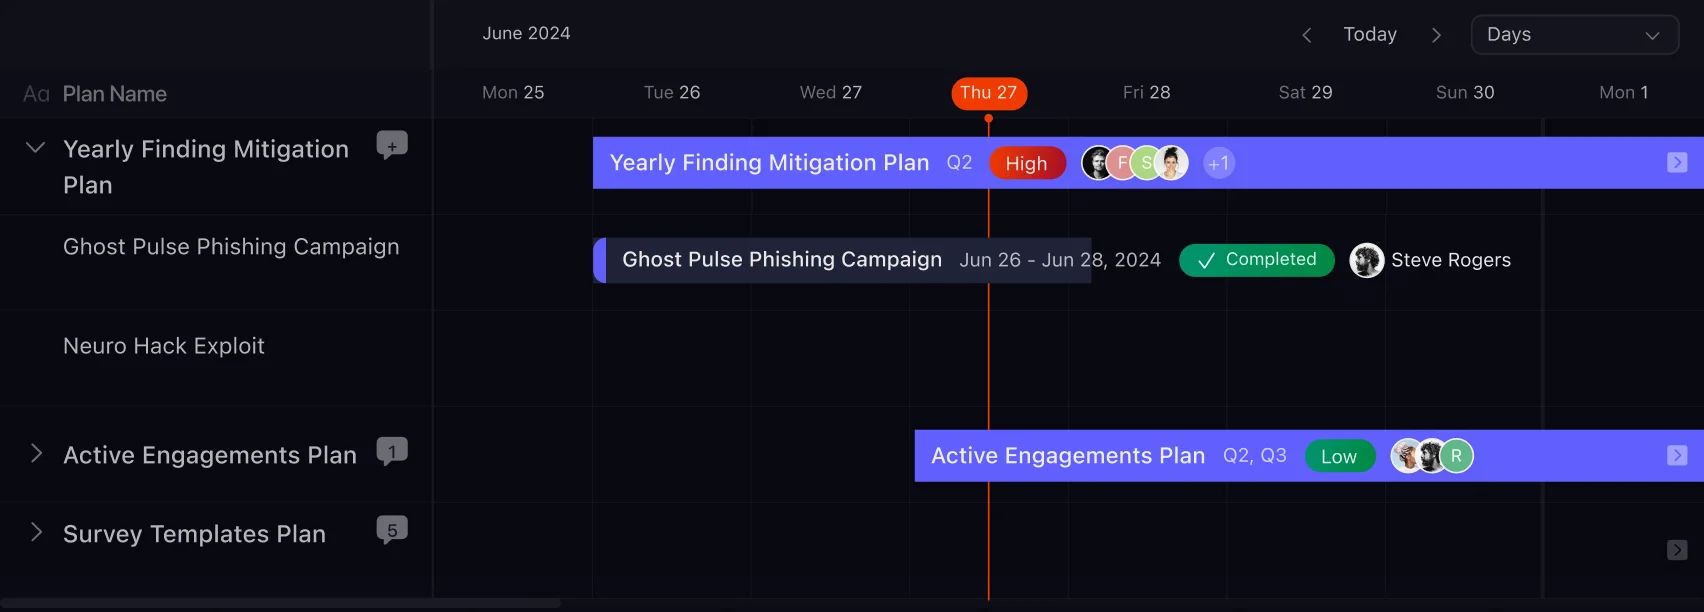Open Ghost Pulse Phishing Campaign timeline bar

pos(842,260)
